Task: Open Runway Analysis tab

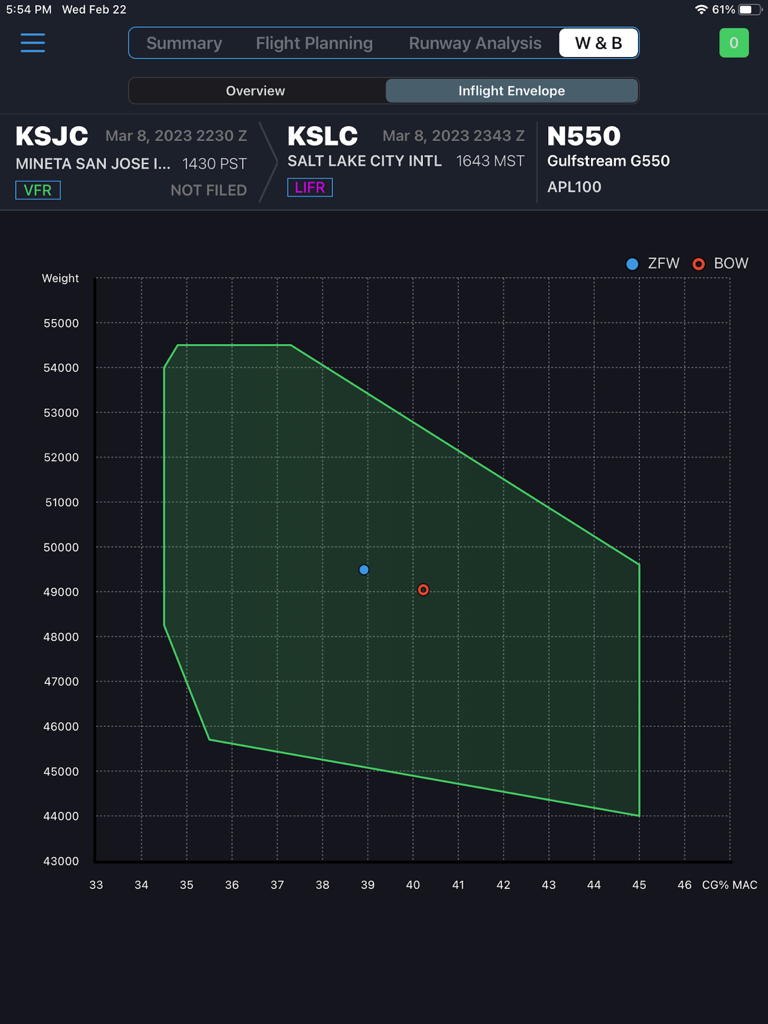Action: pyautogui.click(x=475, y=43)
